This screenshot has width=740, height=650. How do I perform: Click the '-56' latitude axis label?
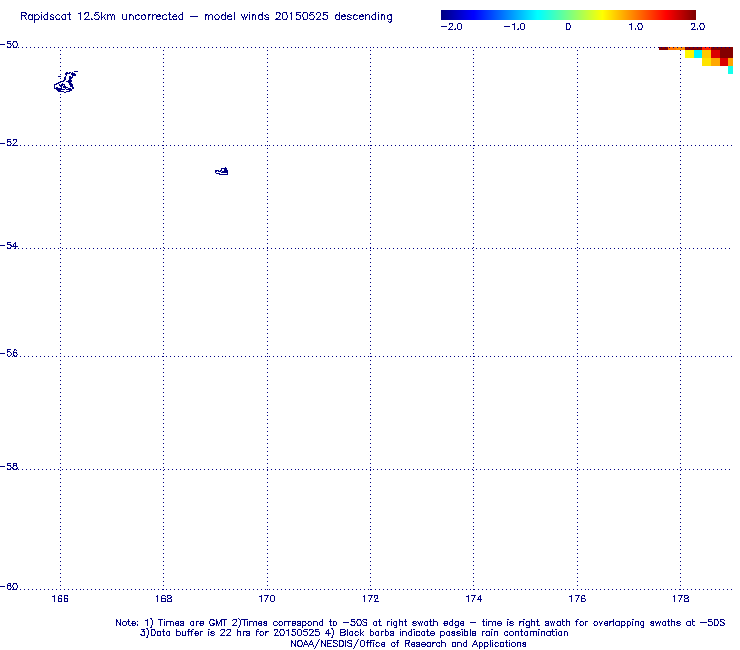[9, 354]
